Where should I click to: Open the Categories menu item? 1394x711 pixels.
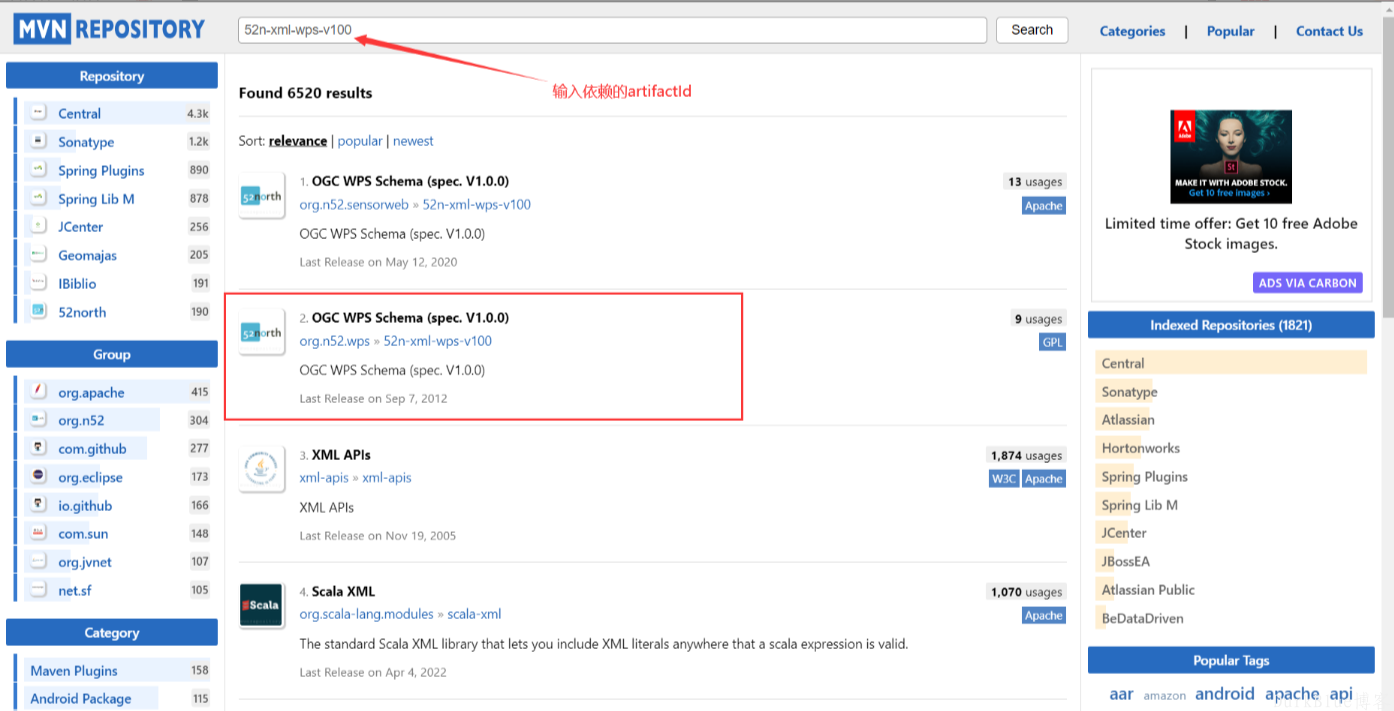click(1132, 31)
